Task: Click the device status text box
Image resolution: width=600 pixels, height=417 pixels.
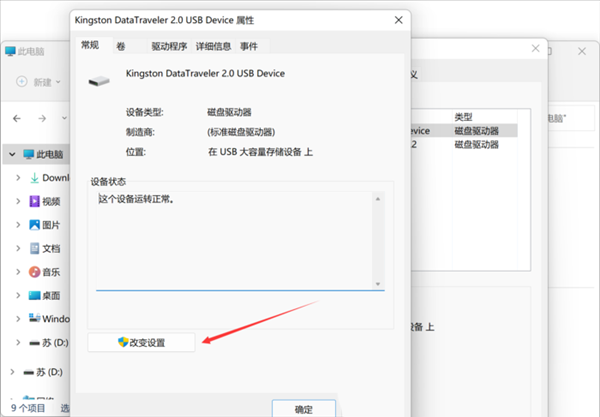Action: (x=236, y=241)
